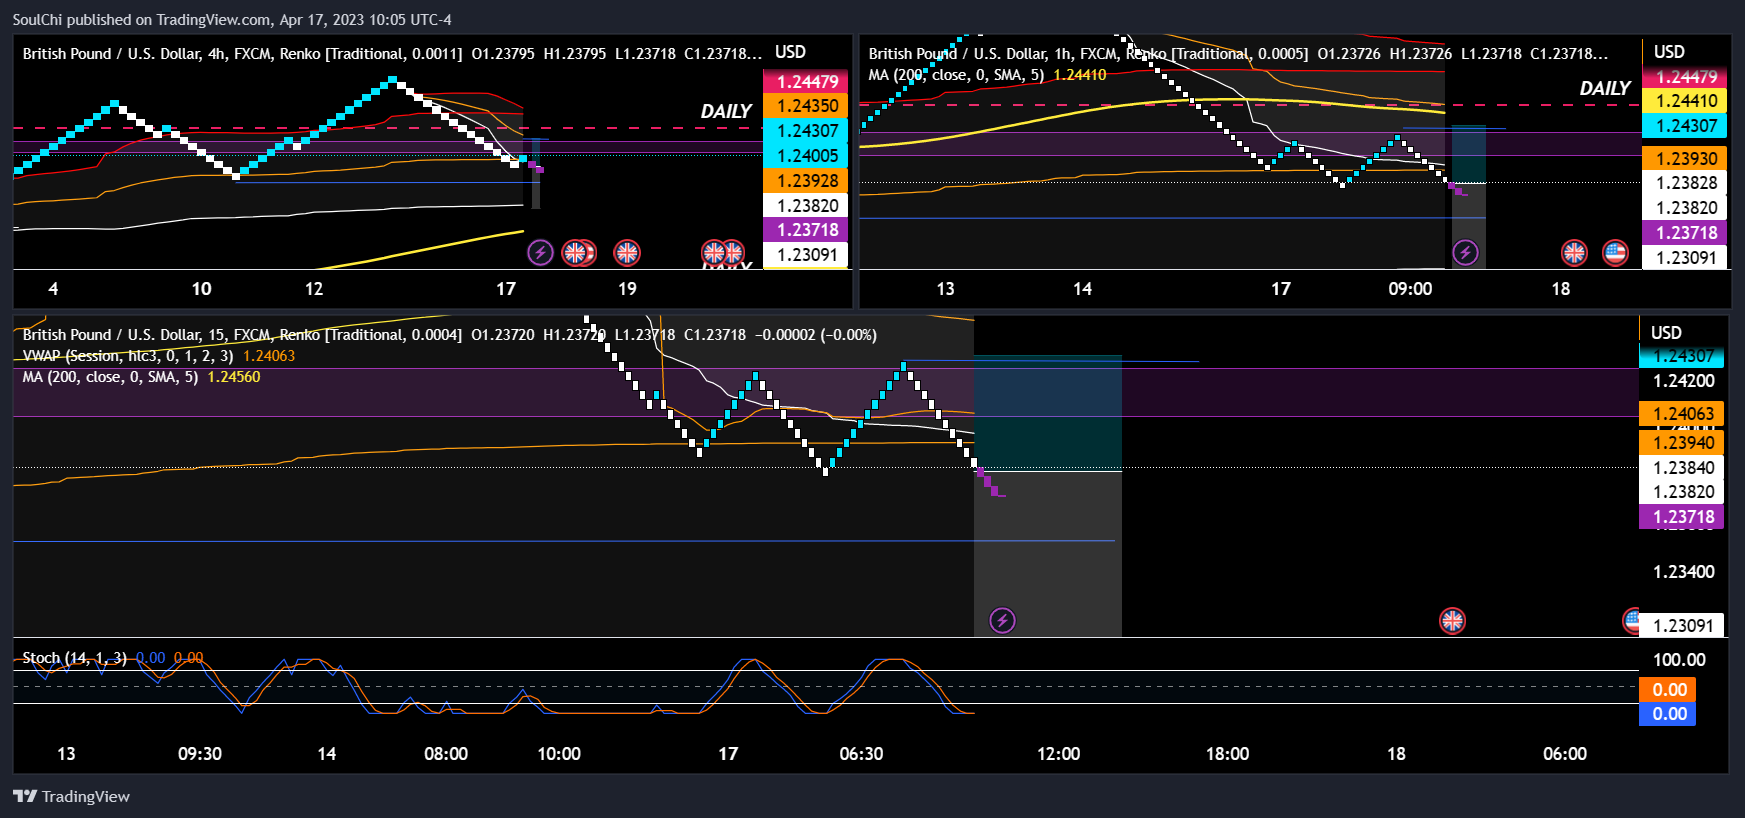Click the USD currency label in 1h chart
Viewport: 1745px width, 818px height.
tap(1669, 52)
